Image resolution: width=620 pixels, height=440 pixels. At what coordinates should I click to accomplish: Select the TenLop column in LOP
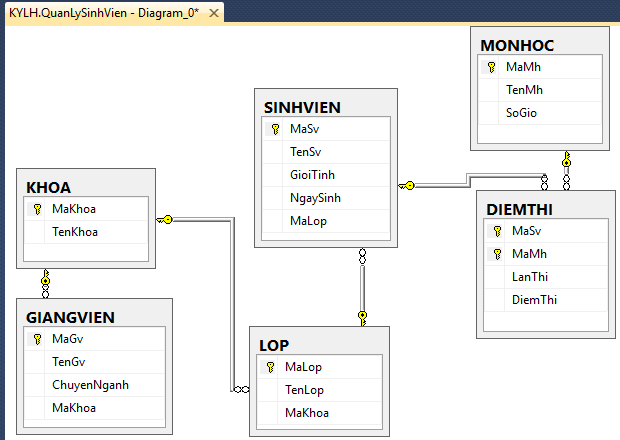[x=319, y=390]
